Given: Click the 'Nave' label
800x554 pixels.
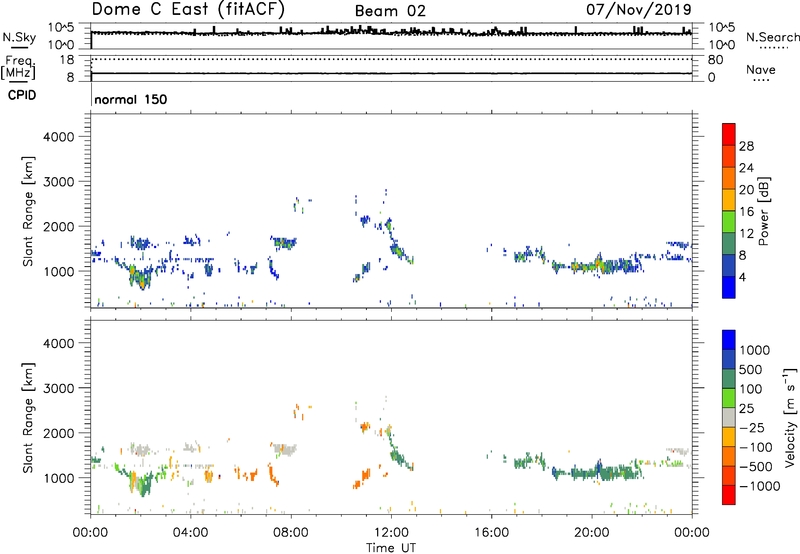Looking at the screenshot, I should coord(761,69).
